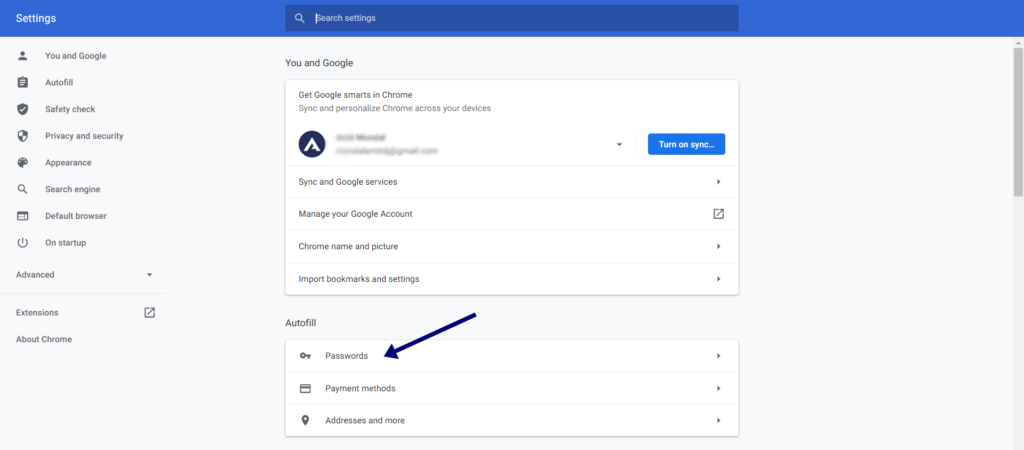Click the Get Google smarts in Chrome text
Image resolution: width=1024 pixels, height=450 pixels.
[355, 95]
